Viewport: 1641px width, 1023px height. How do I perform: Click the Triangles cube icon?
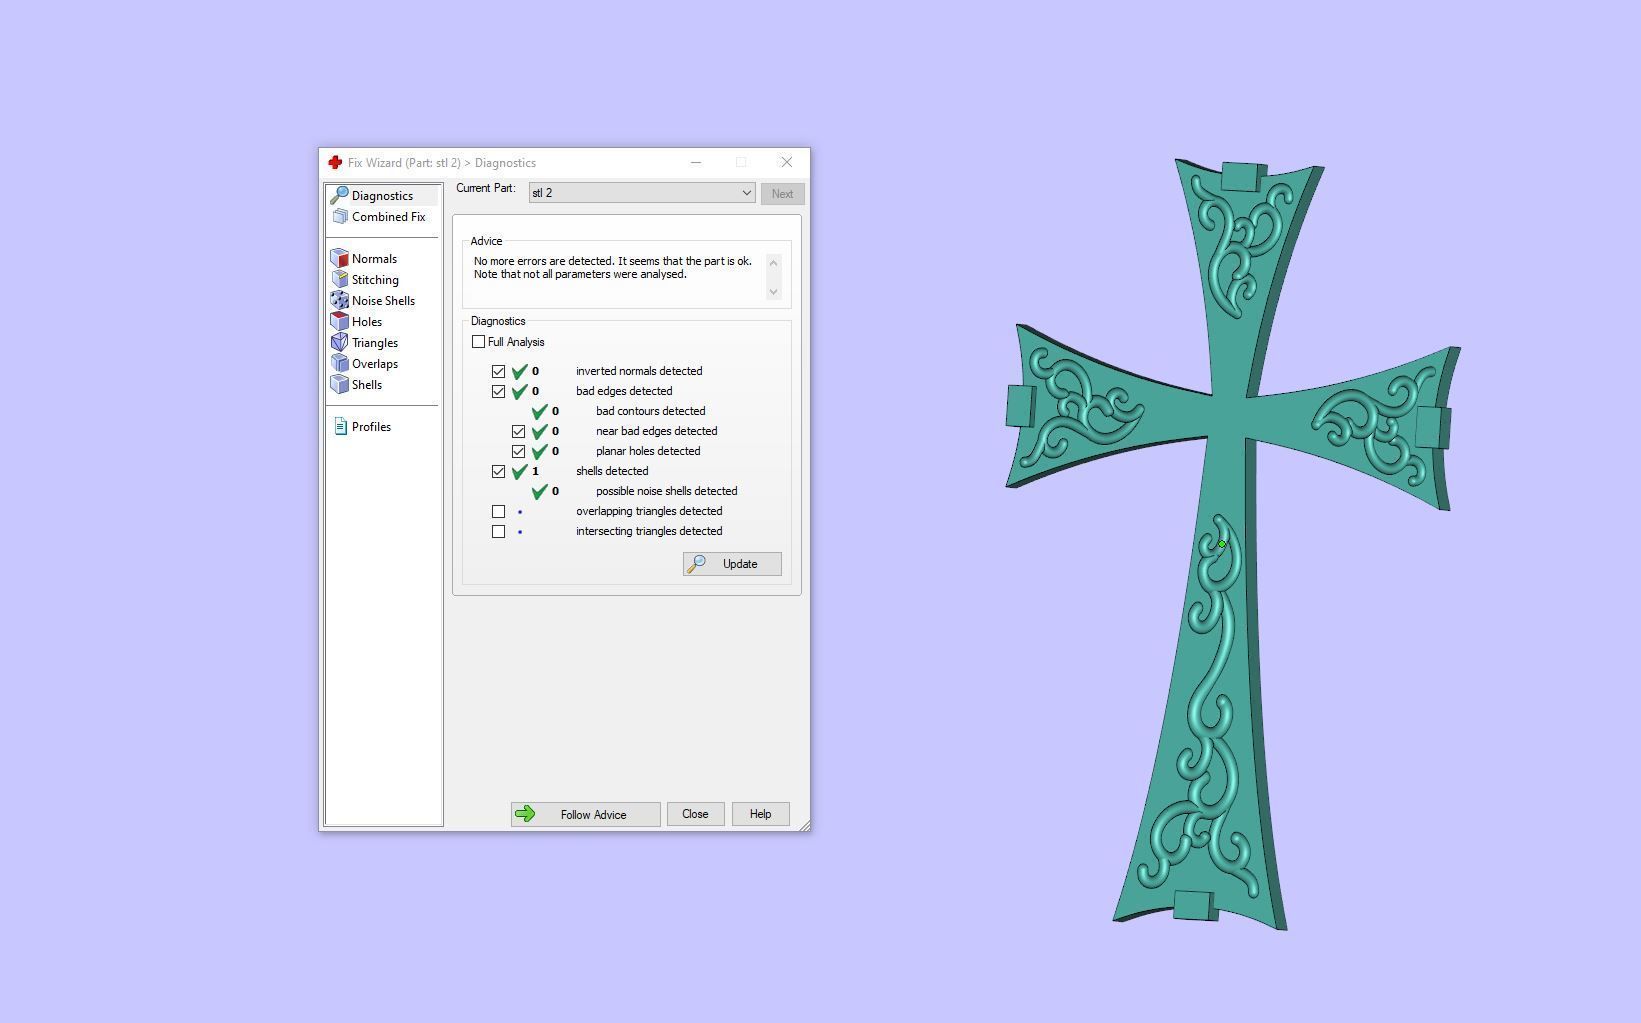coord(340,342)
